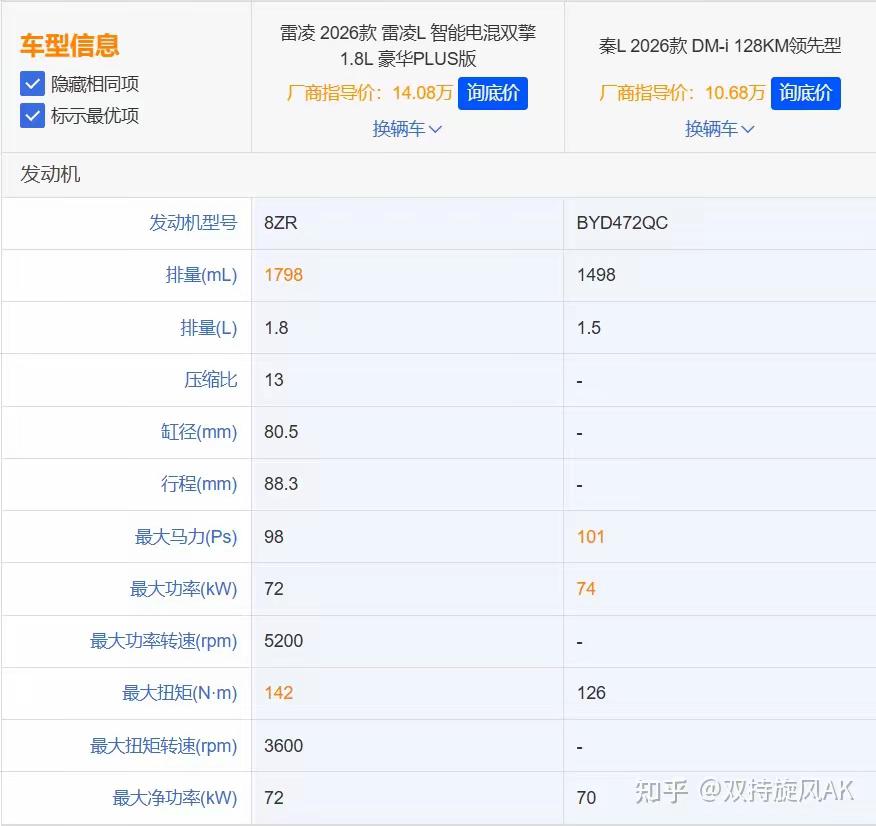Click the 最大马力(Ps) row label
Image resolution: width=876 pixels, height=826 pixels.
pyautogui.click(x=186, y=537)
